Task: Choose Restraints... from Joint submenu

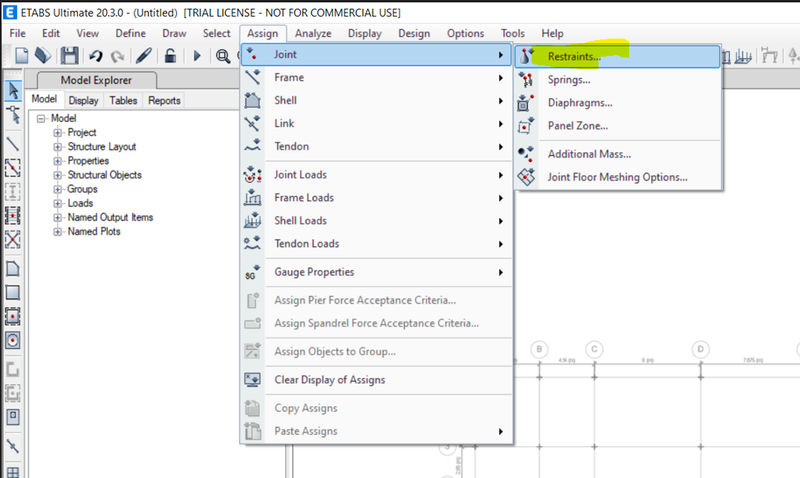Action: pos(618,56)
